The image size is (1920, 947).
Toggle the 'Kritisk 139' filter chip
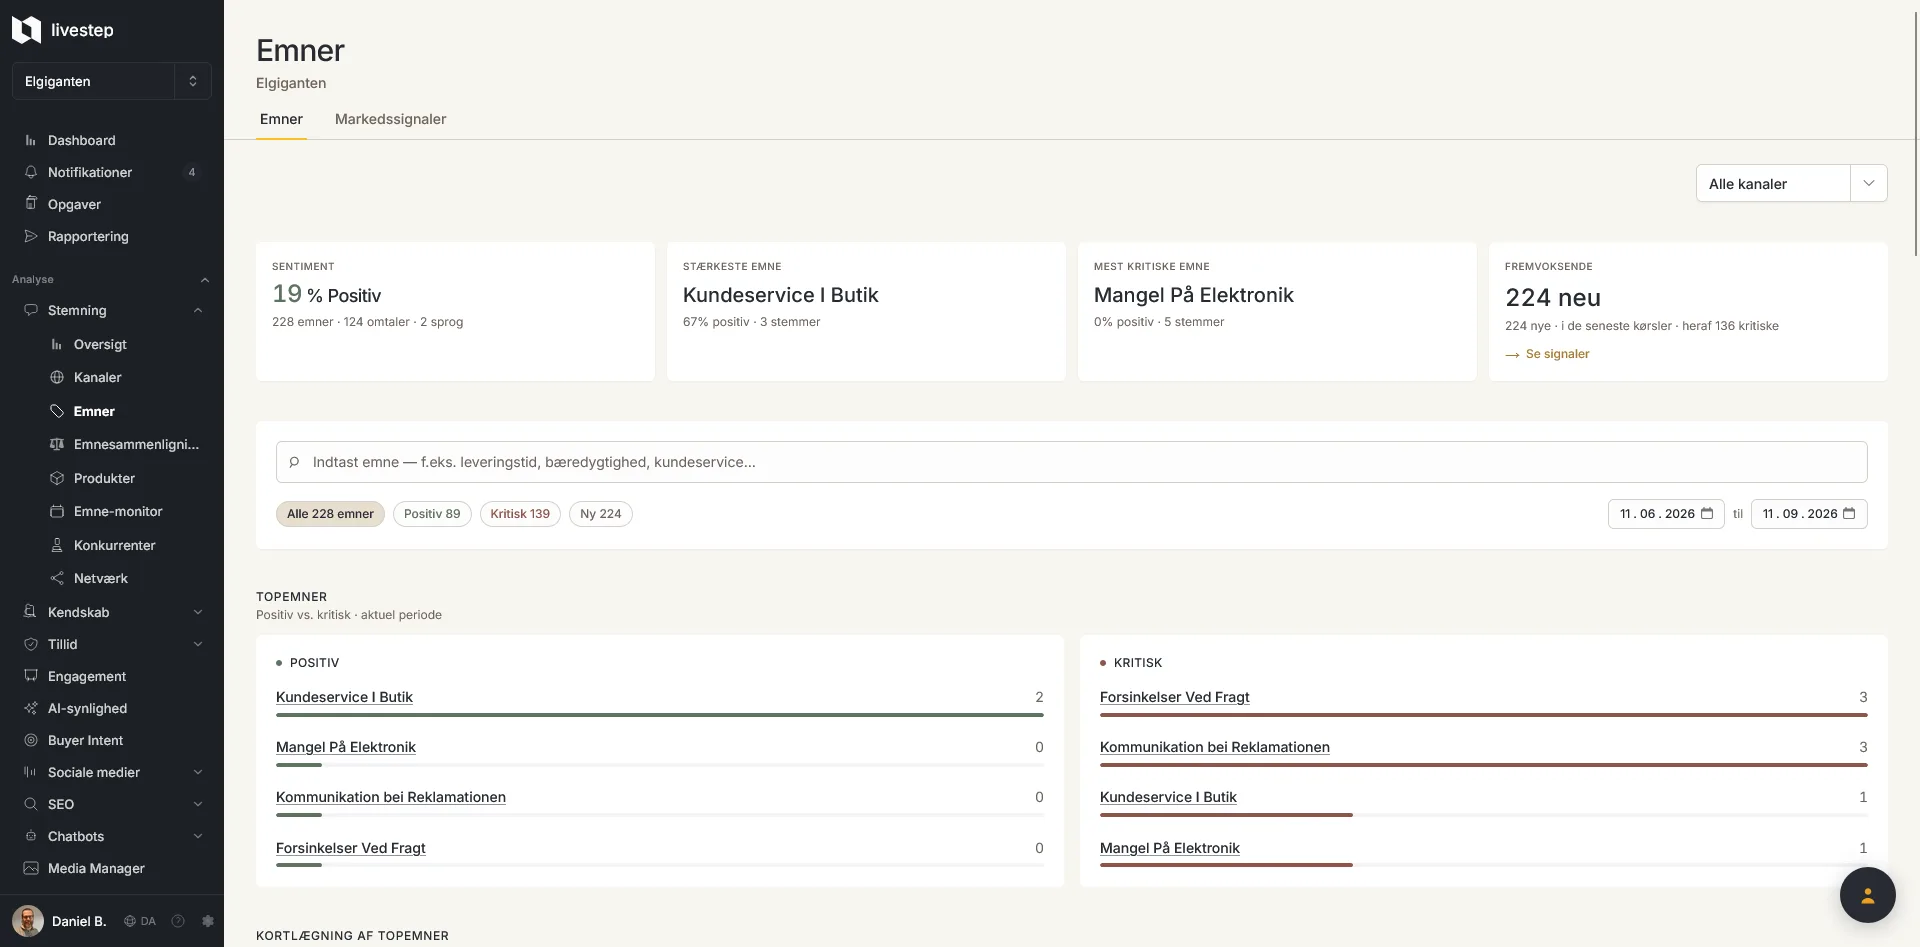click(520, 514)
